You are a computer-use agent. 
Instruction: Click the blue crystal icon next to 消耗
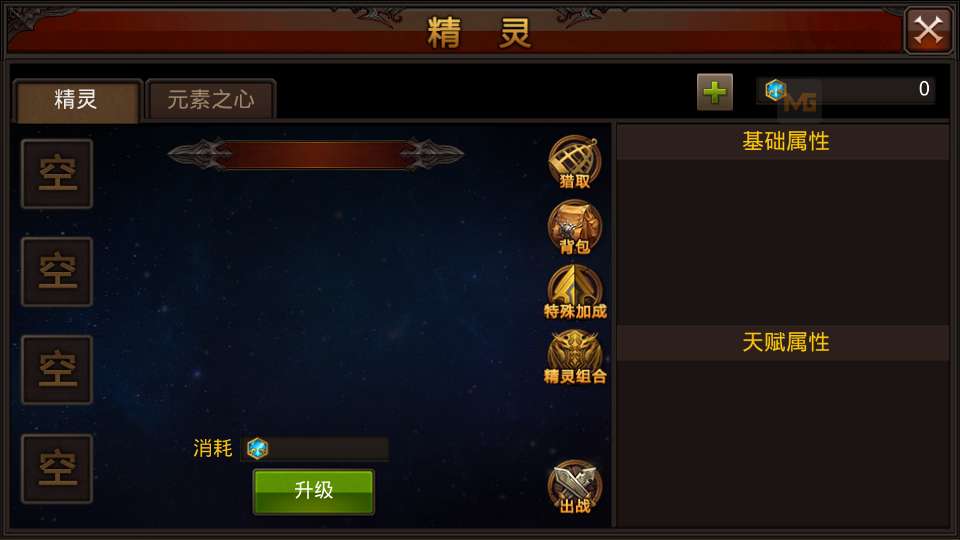257,448
